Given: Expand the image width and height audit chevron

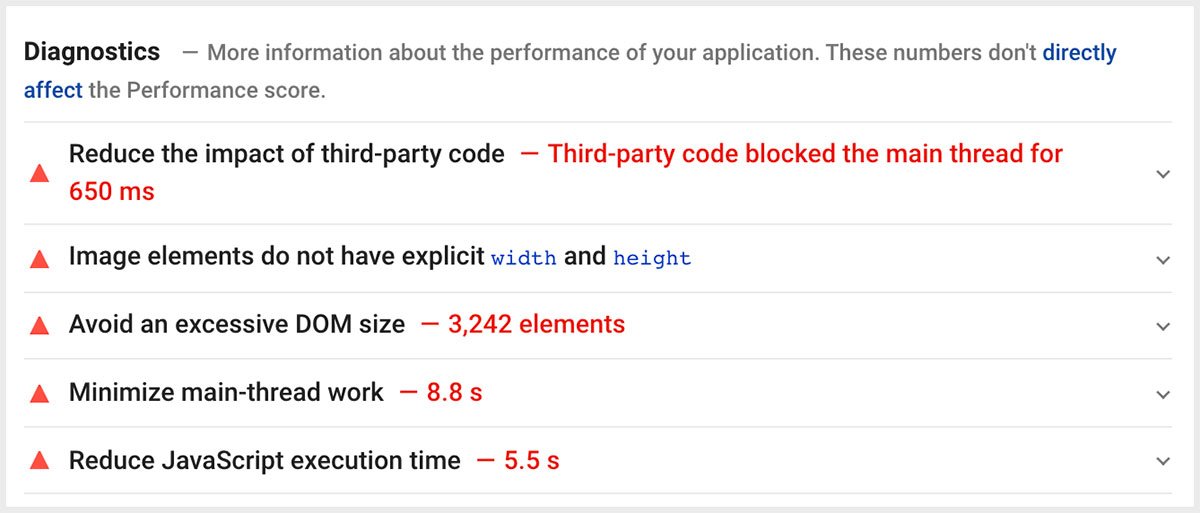Looking at the screenshot, I should pos(1162,259).
